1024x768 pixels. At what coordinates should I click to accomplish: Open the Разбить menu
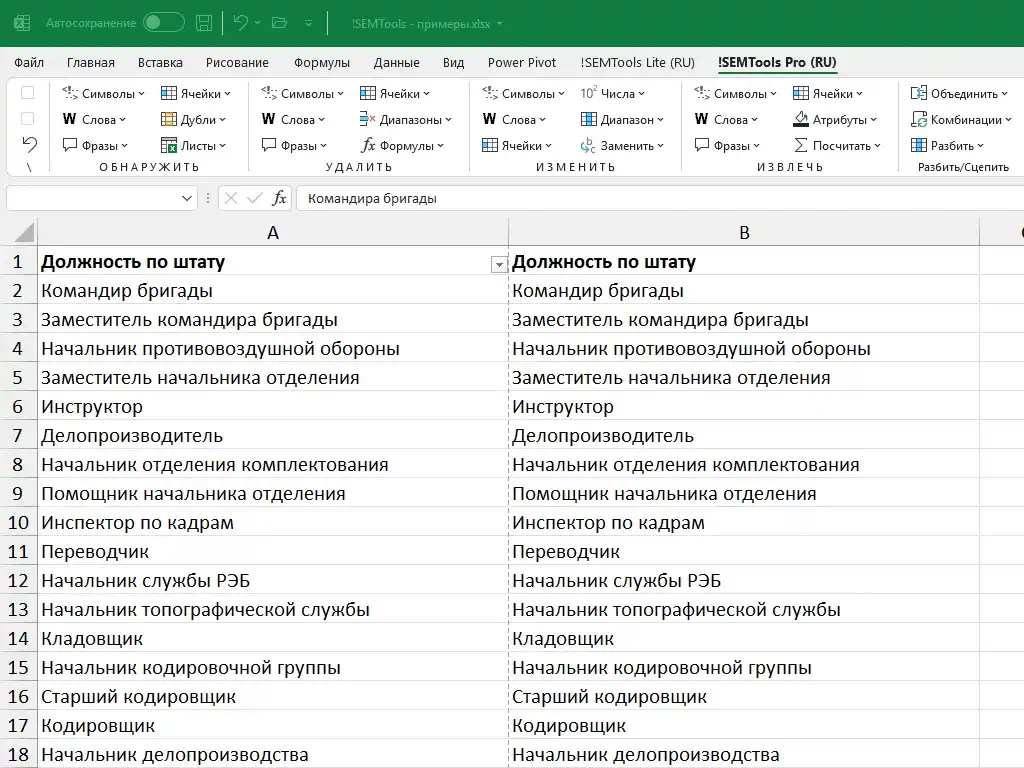[947, 146]
